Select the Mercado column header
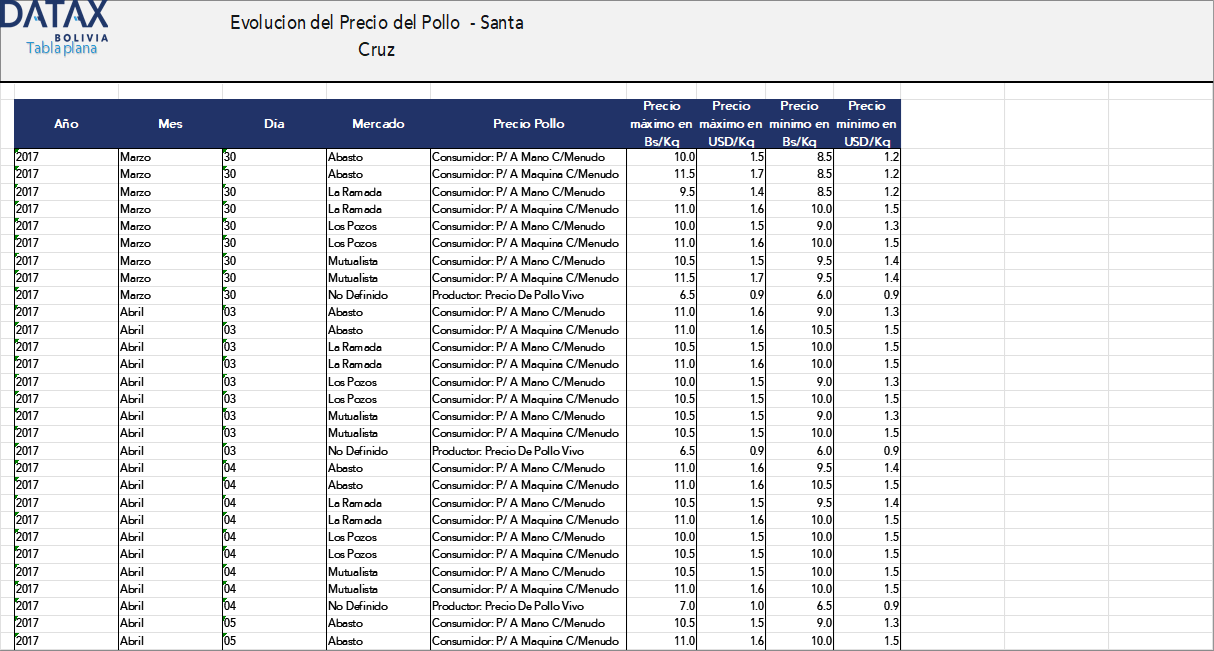Image resolution: width=1214 pixels, height=651 pixels. [x=378, y=124]
